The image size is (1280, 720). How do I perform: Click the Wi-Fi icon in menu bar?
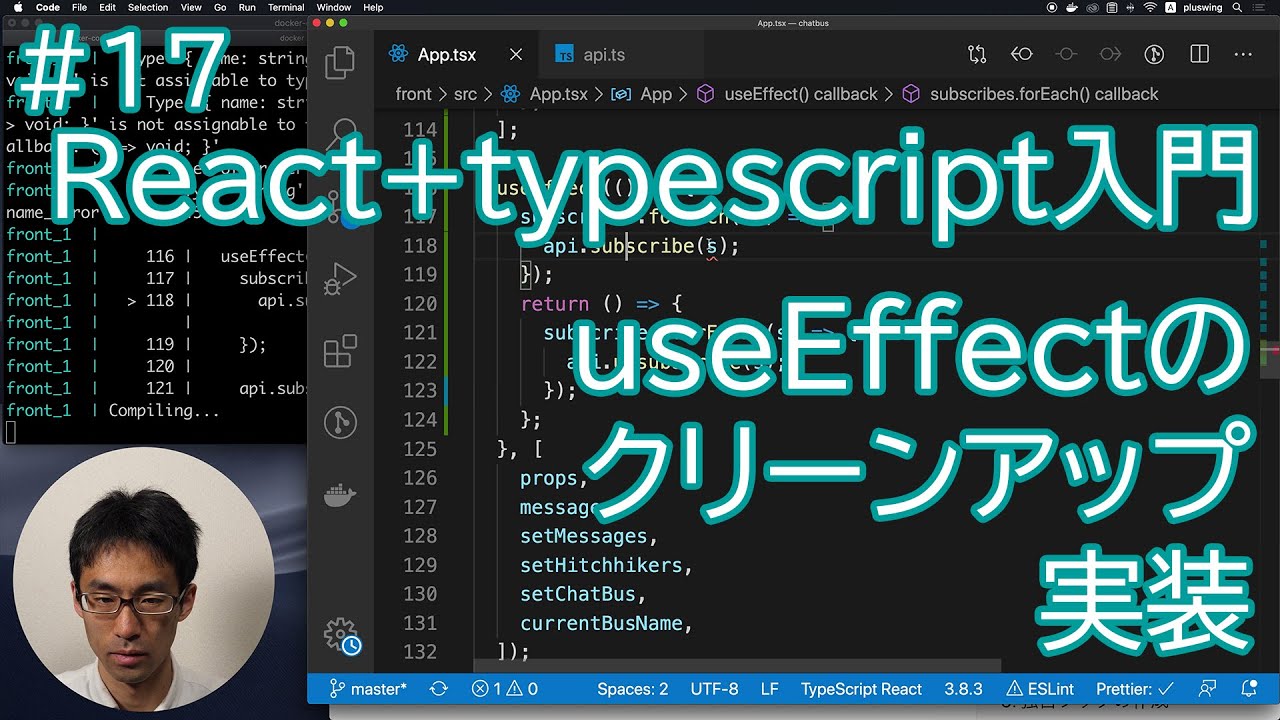(x=1150, y=7)
